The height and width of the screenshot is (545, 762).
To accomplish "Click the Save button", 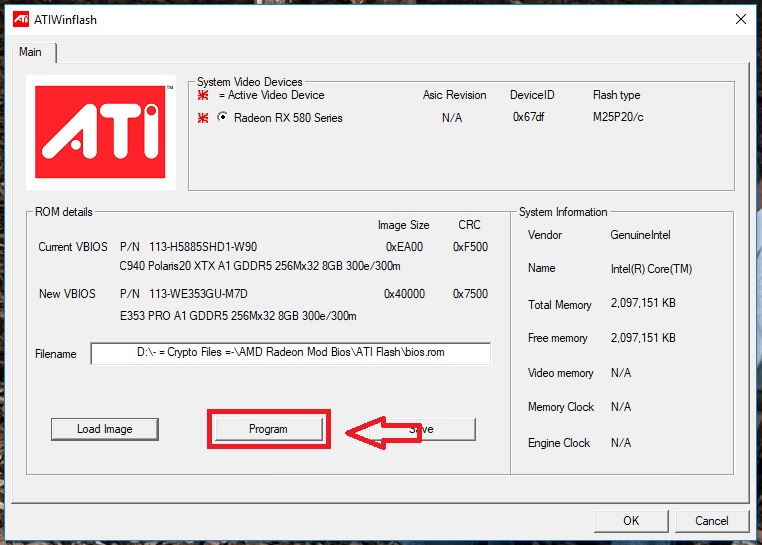I will (421, 429).
